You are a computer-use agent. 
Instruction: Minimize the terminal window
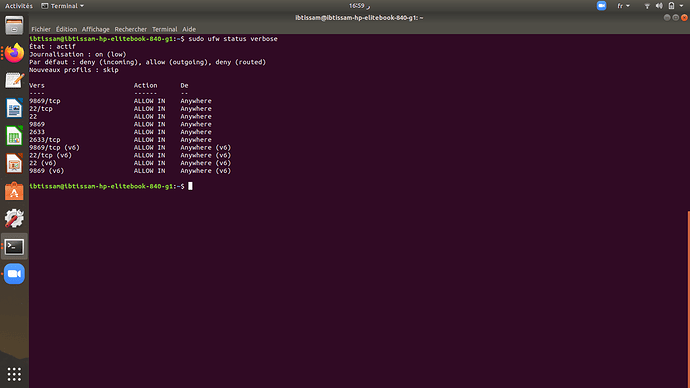667,18
